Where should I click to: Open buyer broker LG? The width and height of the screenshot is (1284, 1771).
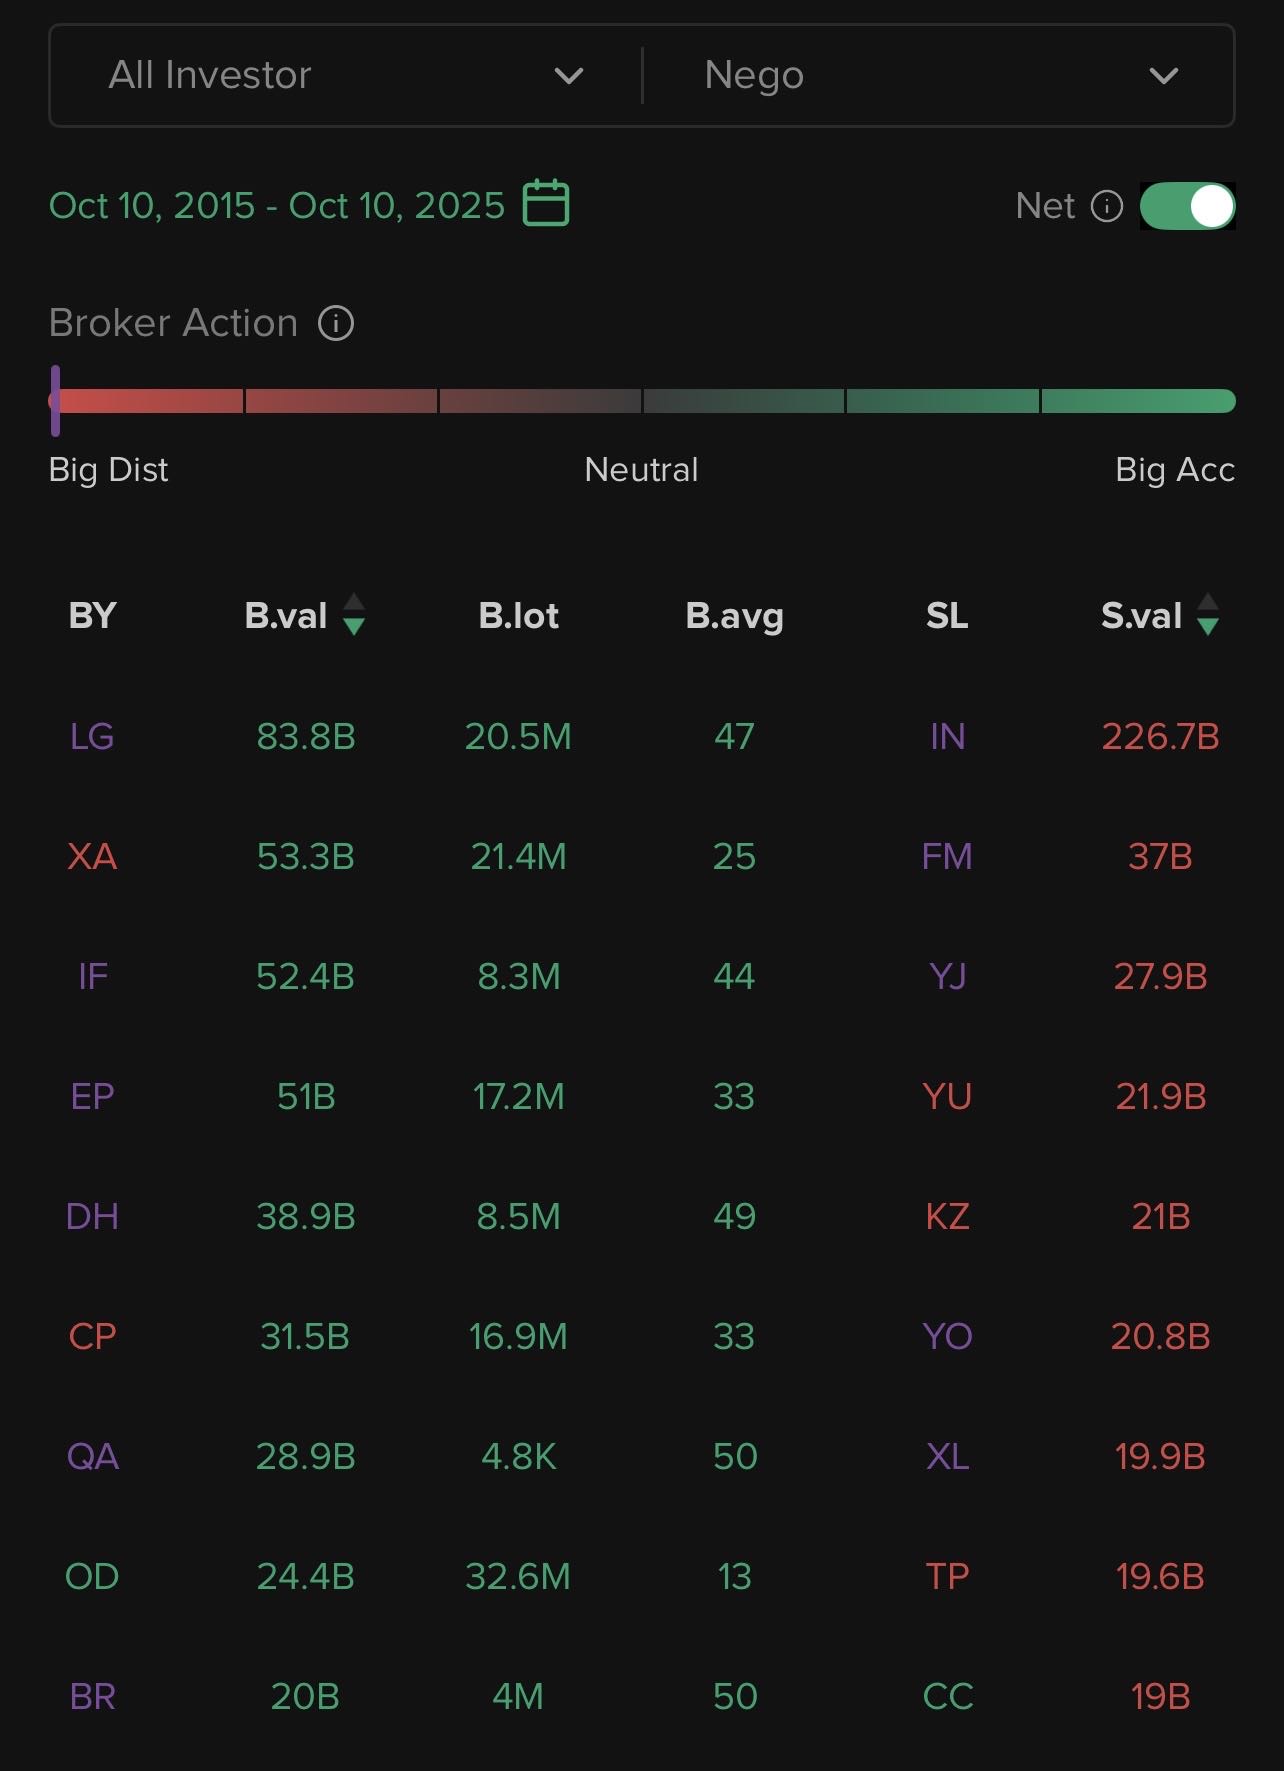[x=92, y=737]
